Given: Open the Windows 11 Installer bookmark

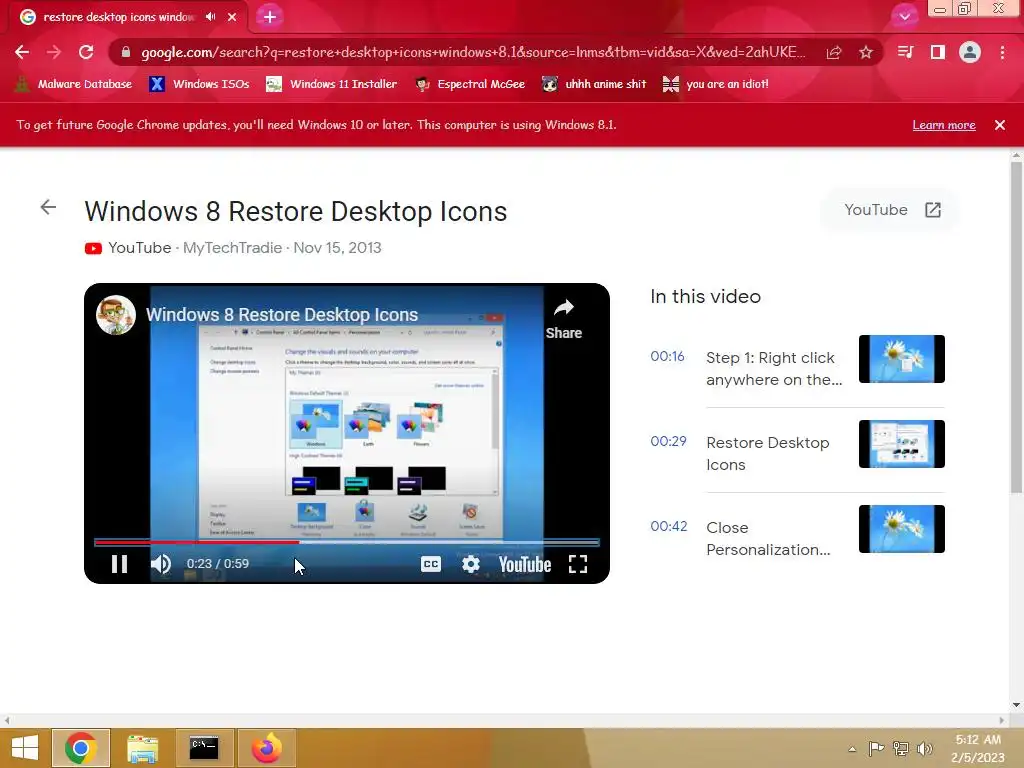Looking at the screenshot, I should tap(332, 84).
